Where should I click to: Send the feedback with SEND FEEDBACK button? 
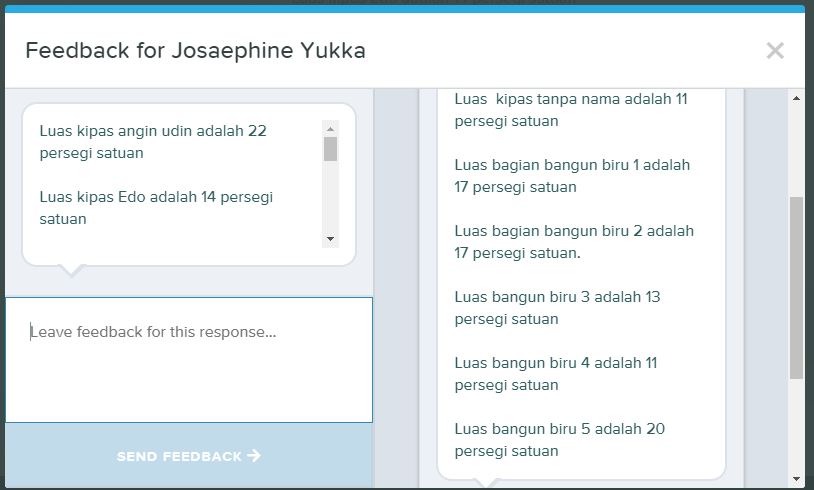[189, 456]
